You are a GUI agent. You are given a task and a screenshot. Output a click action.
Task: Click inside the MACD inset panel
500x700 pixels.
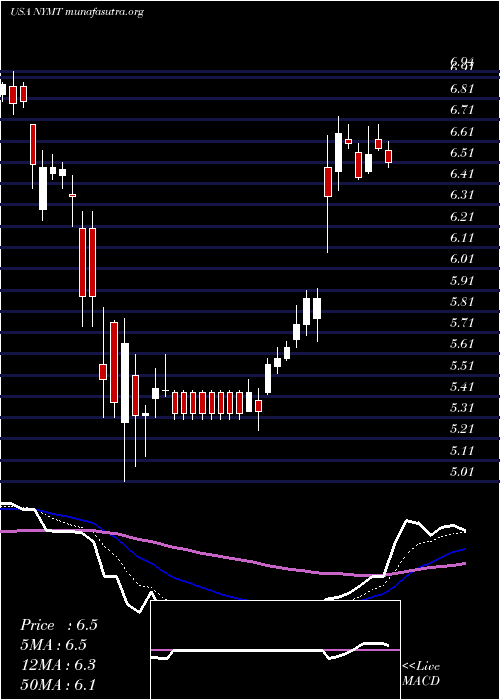(x=275, y=650)
